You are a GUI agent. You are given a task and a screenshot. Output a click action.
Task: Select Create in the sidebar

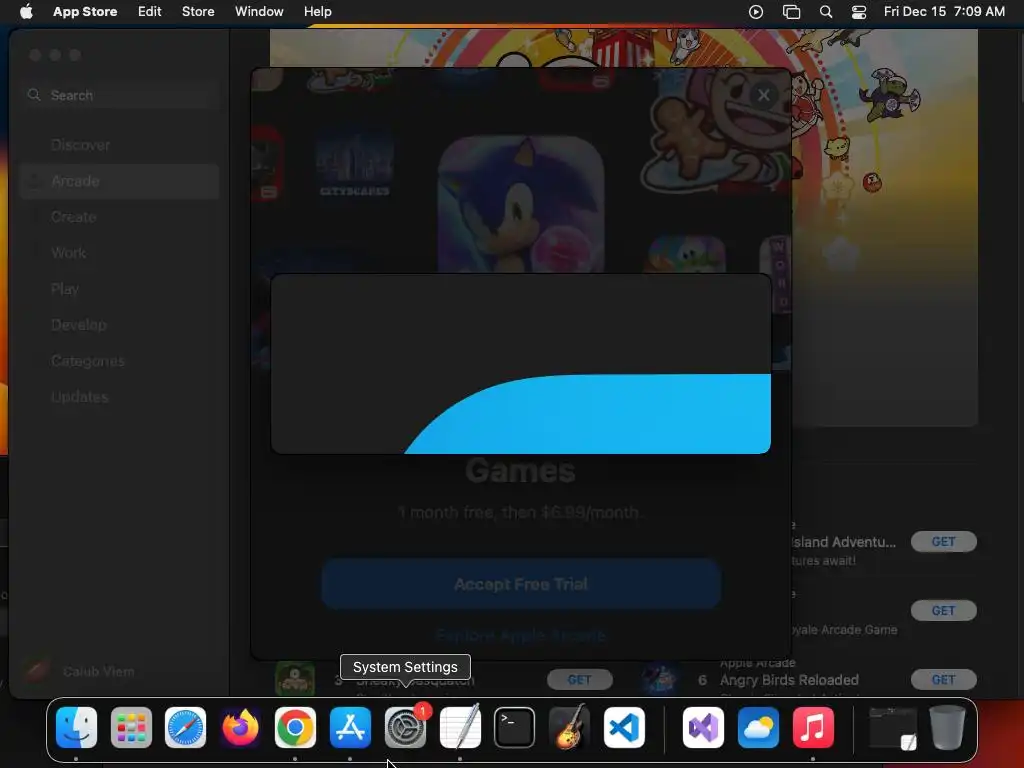pos(119,217)
